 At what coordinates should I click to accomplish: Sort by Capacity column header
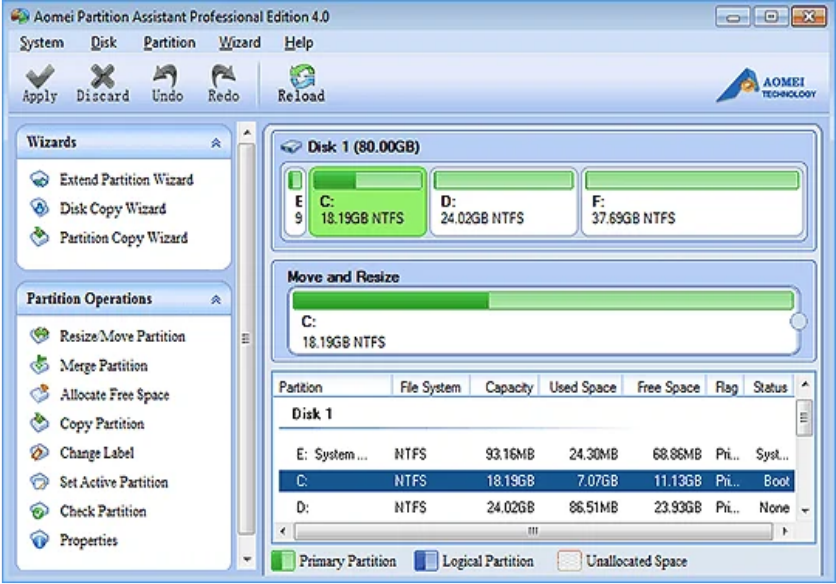(505, 387)
